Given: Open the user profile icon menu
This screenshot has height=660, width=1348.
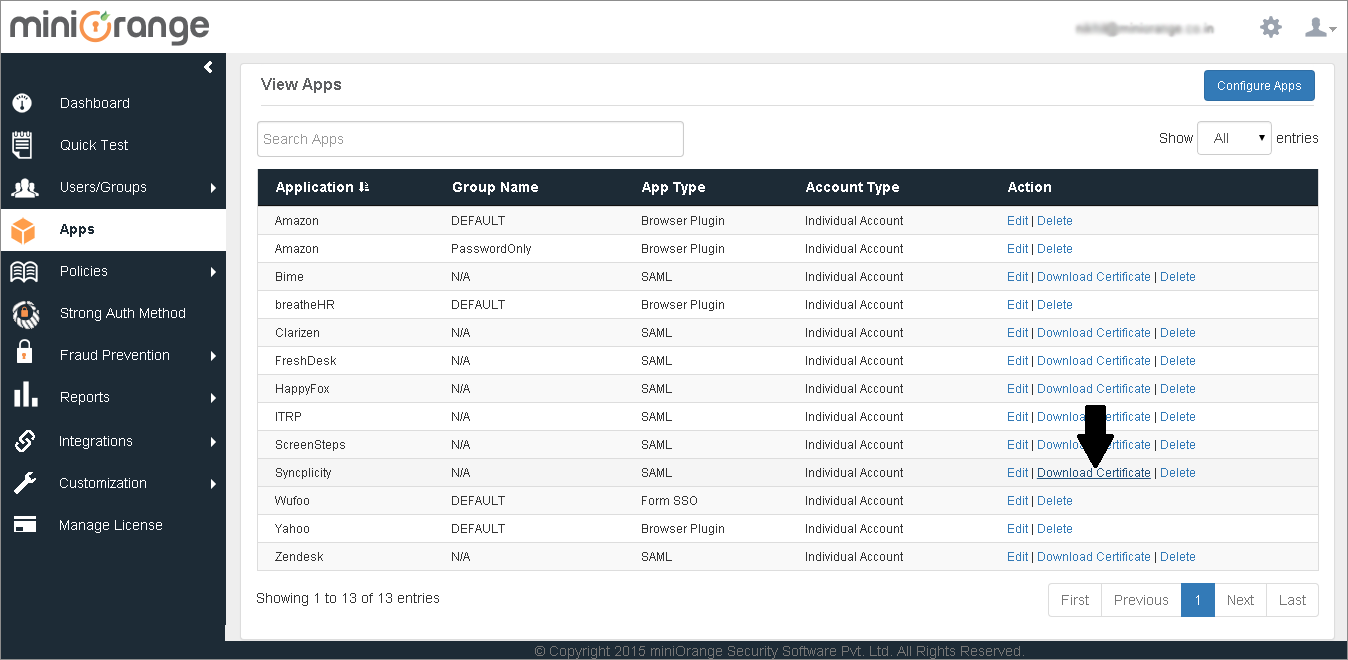Looking at the screenshot, I should (1320, 28).
